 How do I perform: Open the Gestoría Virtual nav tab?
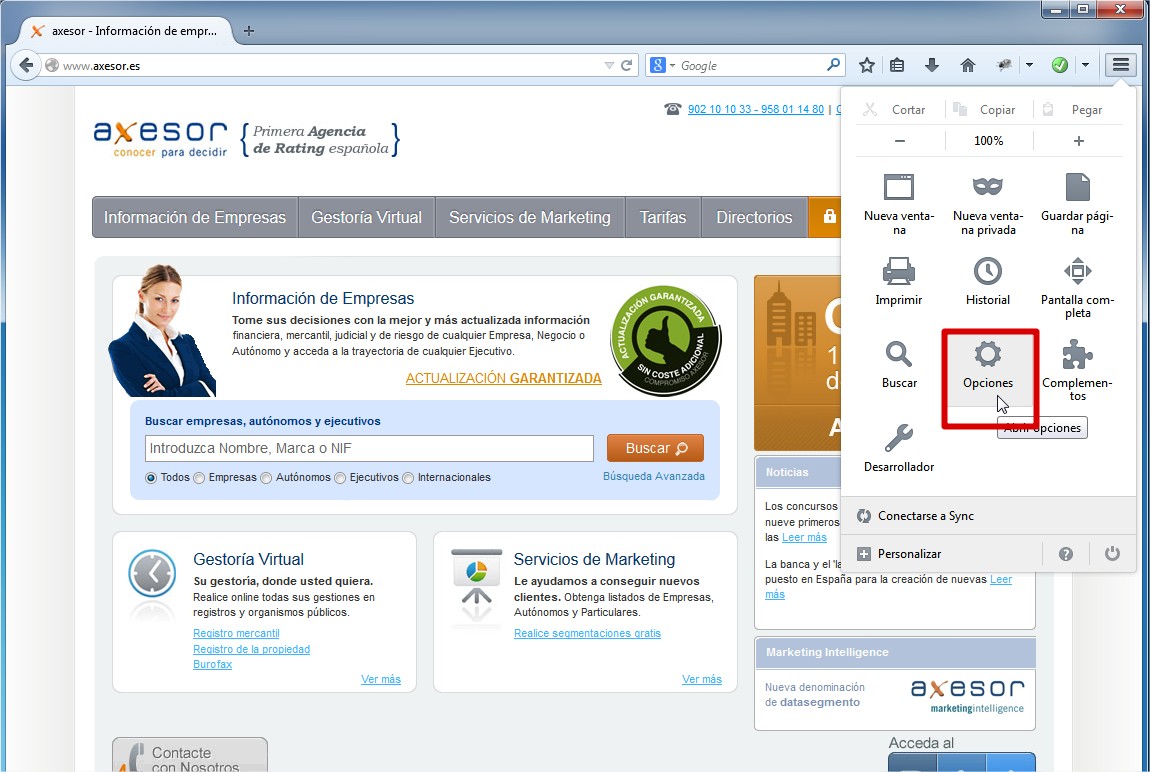[x=367, y=217]
